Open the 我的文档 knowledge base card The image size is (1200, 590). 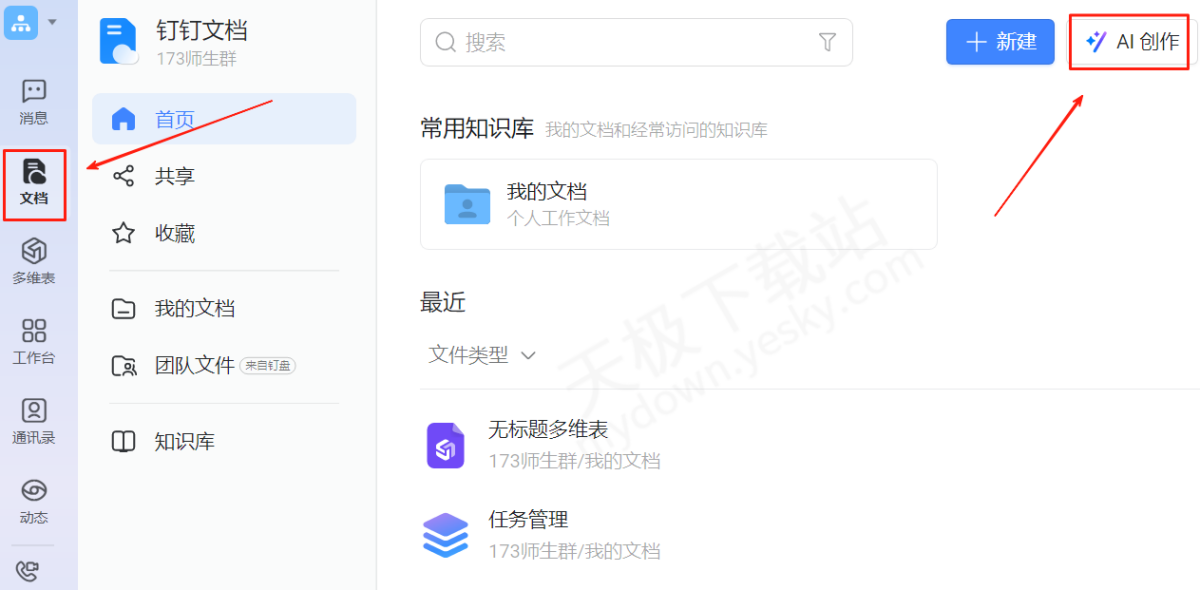pos(679,204)
